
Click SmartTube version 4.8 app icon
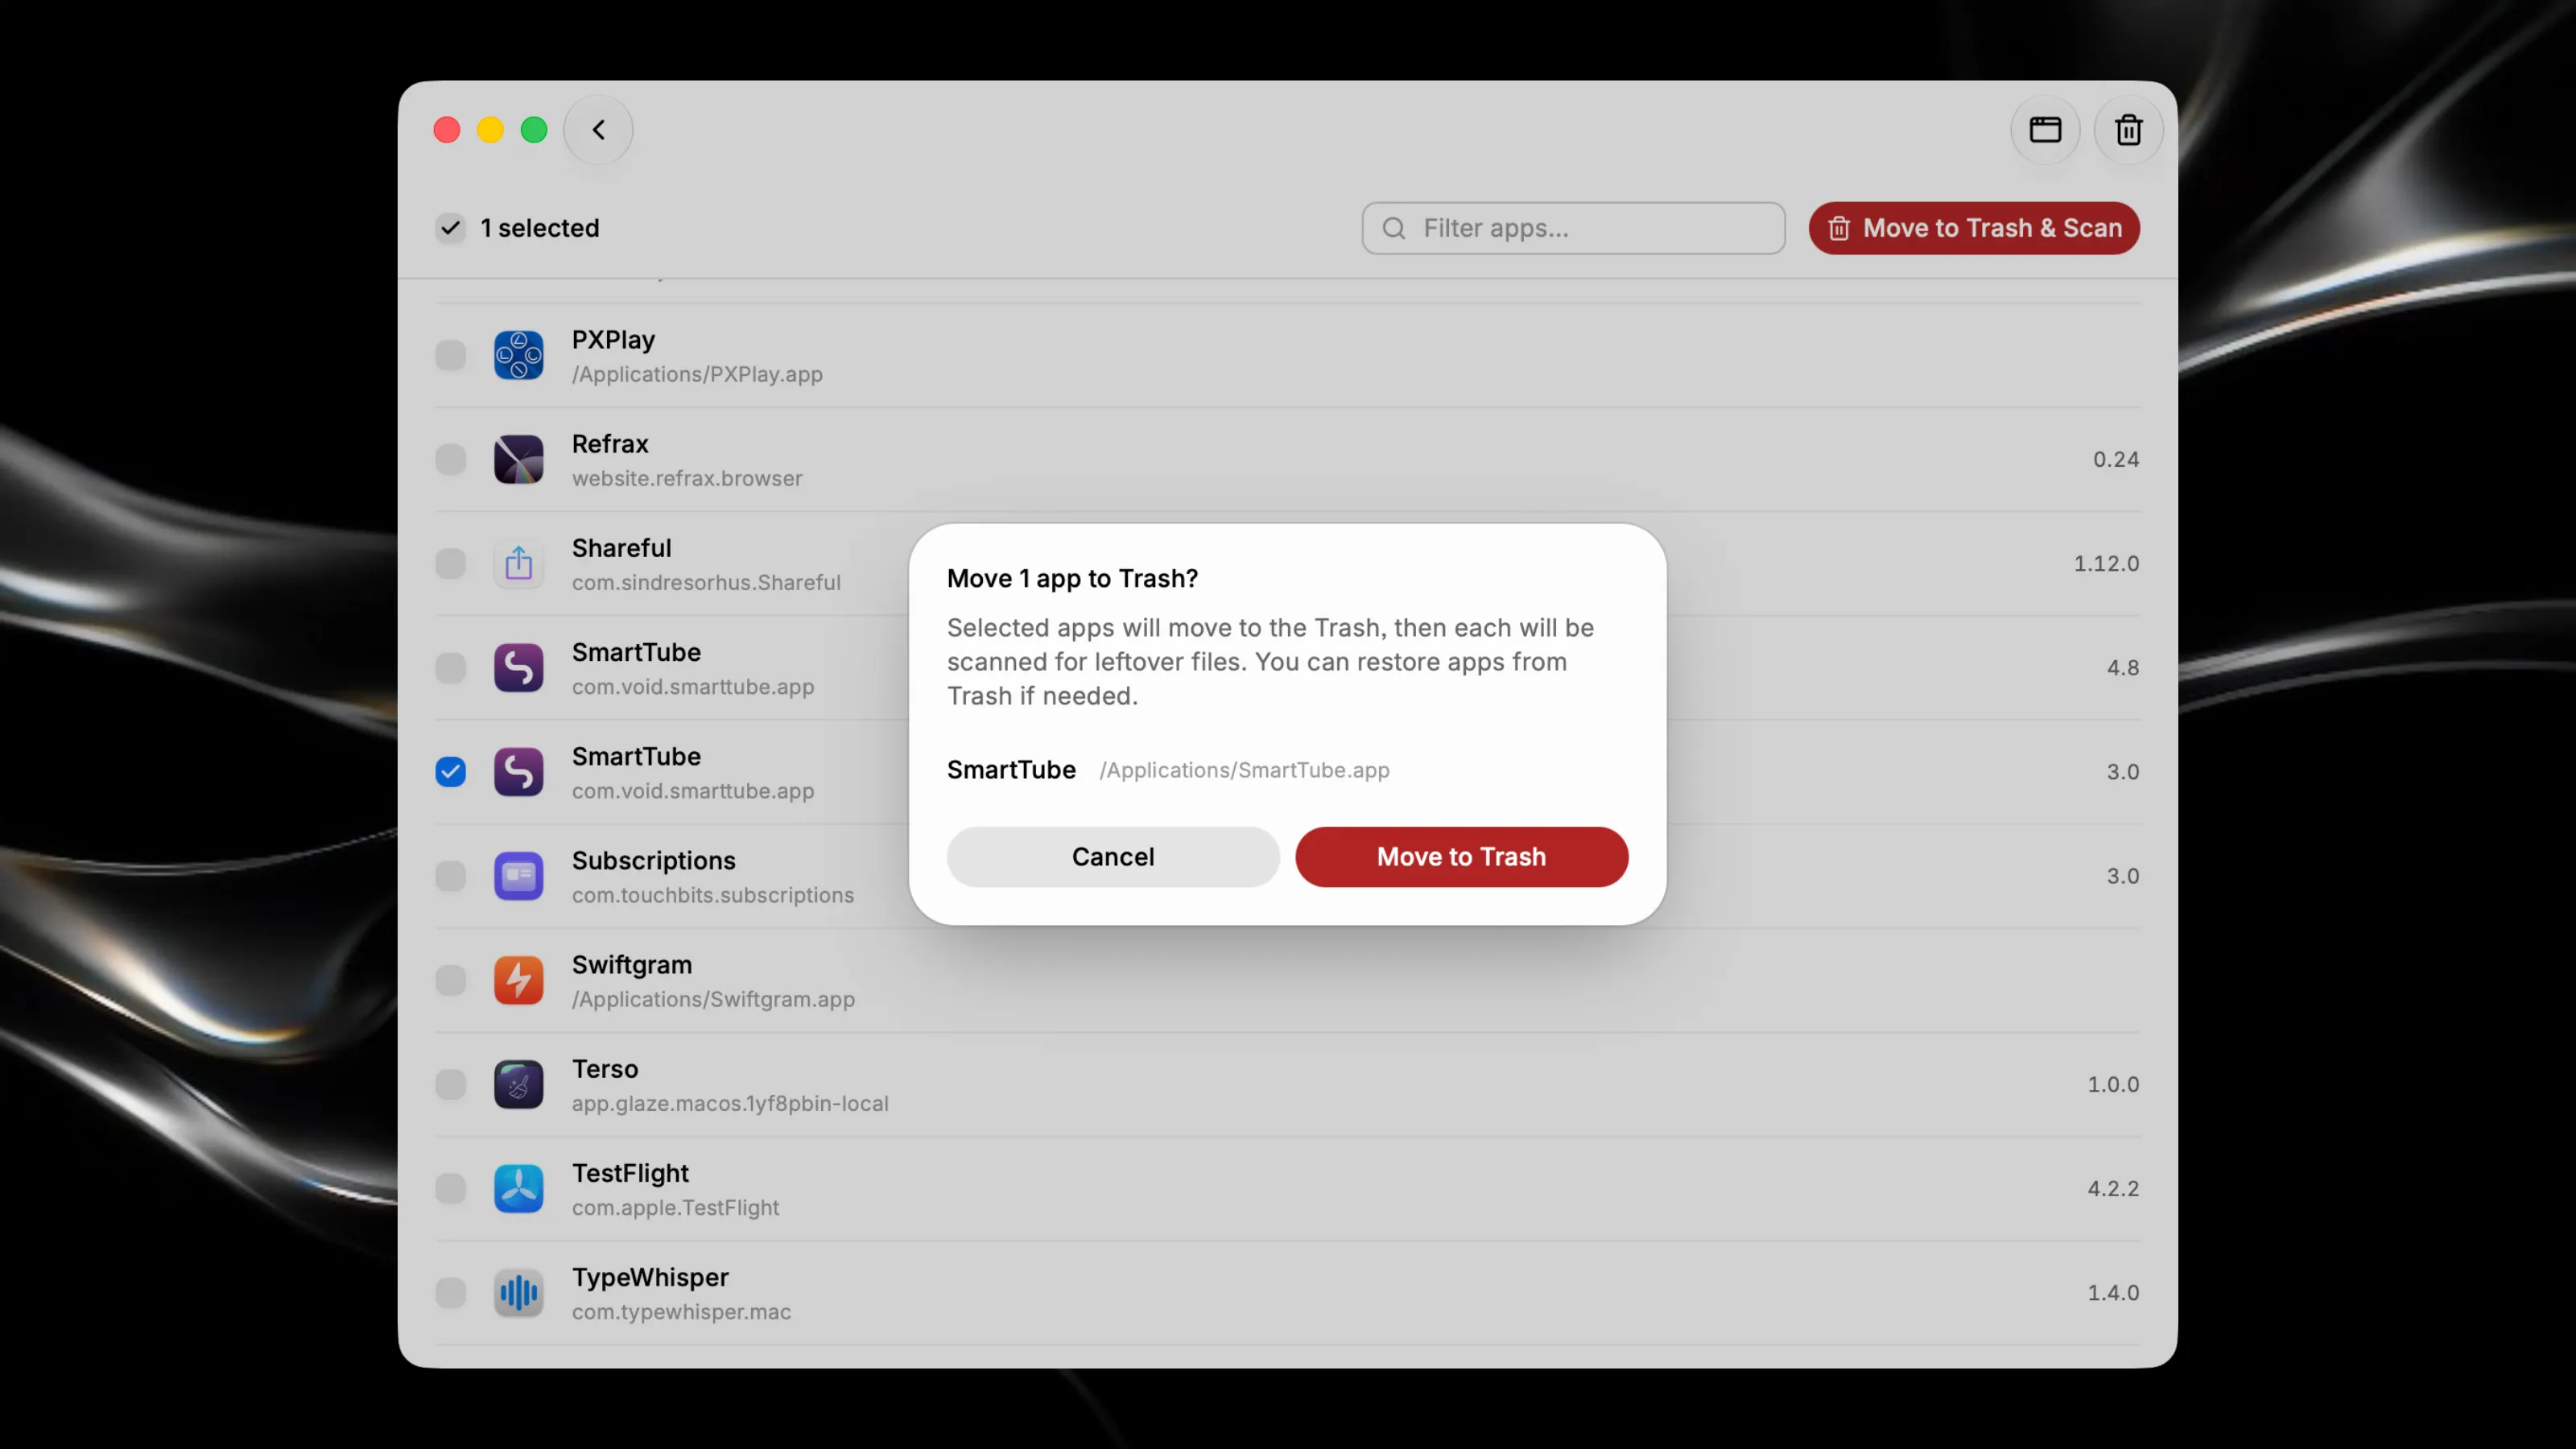pyautogui.click(x=518, y=668)
